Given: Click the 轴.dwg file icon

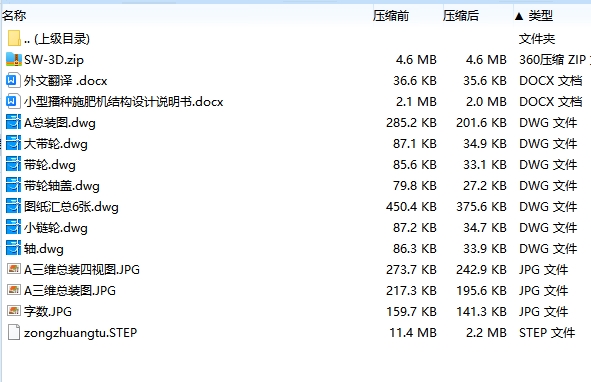Looking at the screenshot, I should (x=14, y=249).
